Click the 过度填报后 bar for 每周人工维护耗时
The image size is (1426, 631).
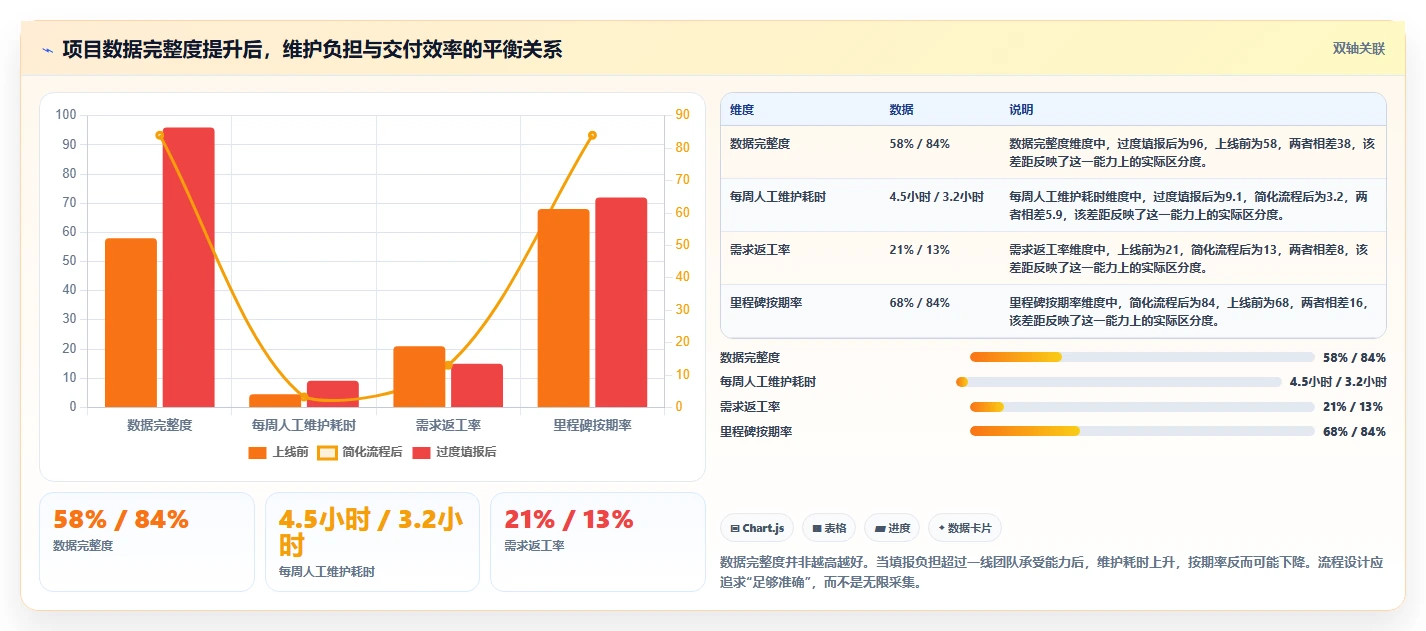tap(333, 394)
